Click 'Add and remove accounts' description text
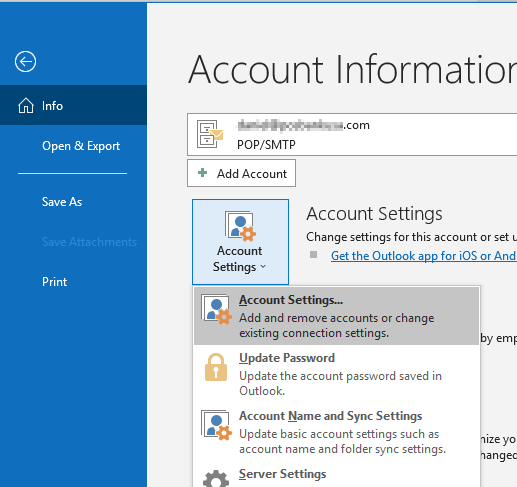 pos(337,325)
